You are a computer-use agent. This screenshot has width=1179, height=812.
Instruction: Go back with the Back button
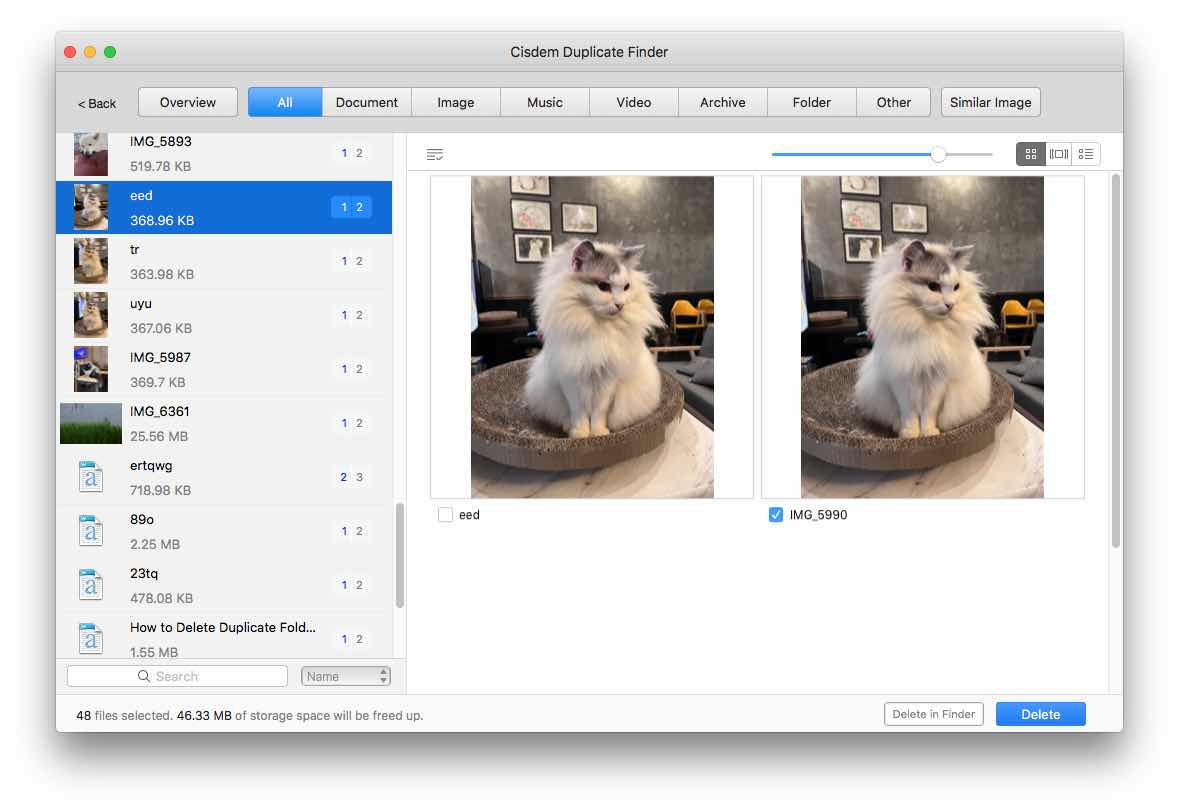(x=97, y=103)
